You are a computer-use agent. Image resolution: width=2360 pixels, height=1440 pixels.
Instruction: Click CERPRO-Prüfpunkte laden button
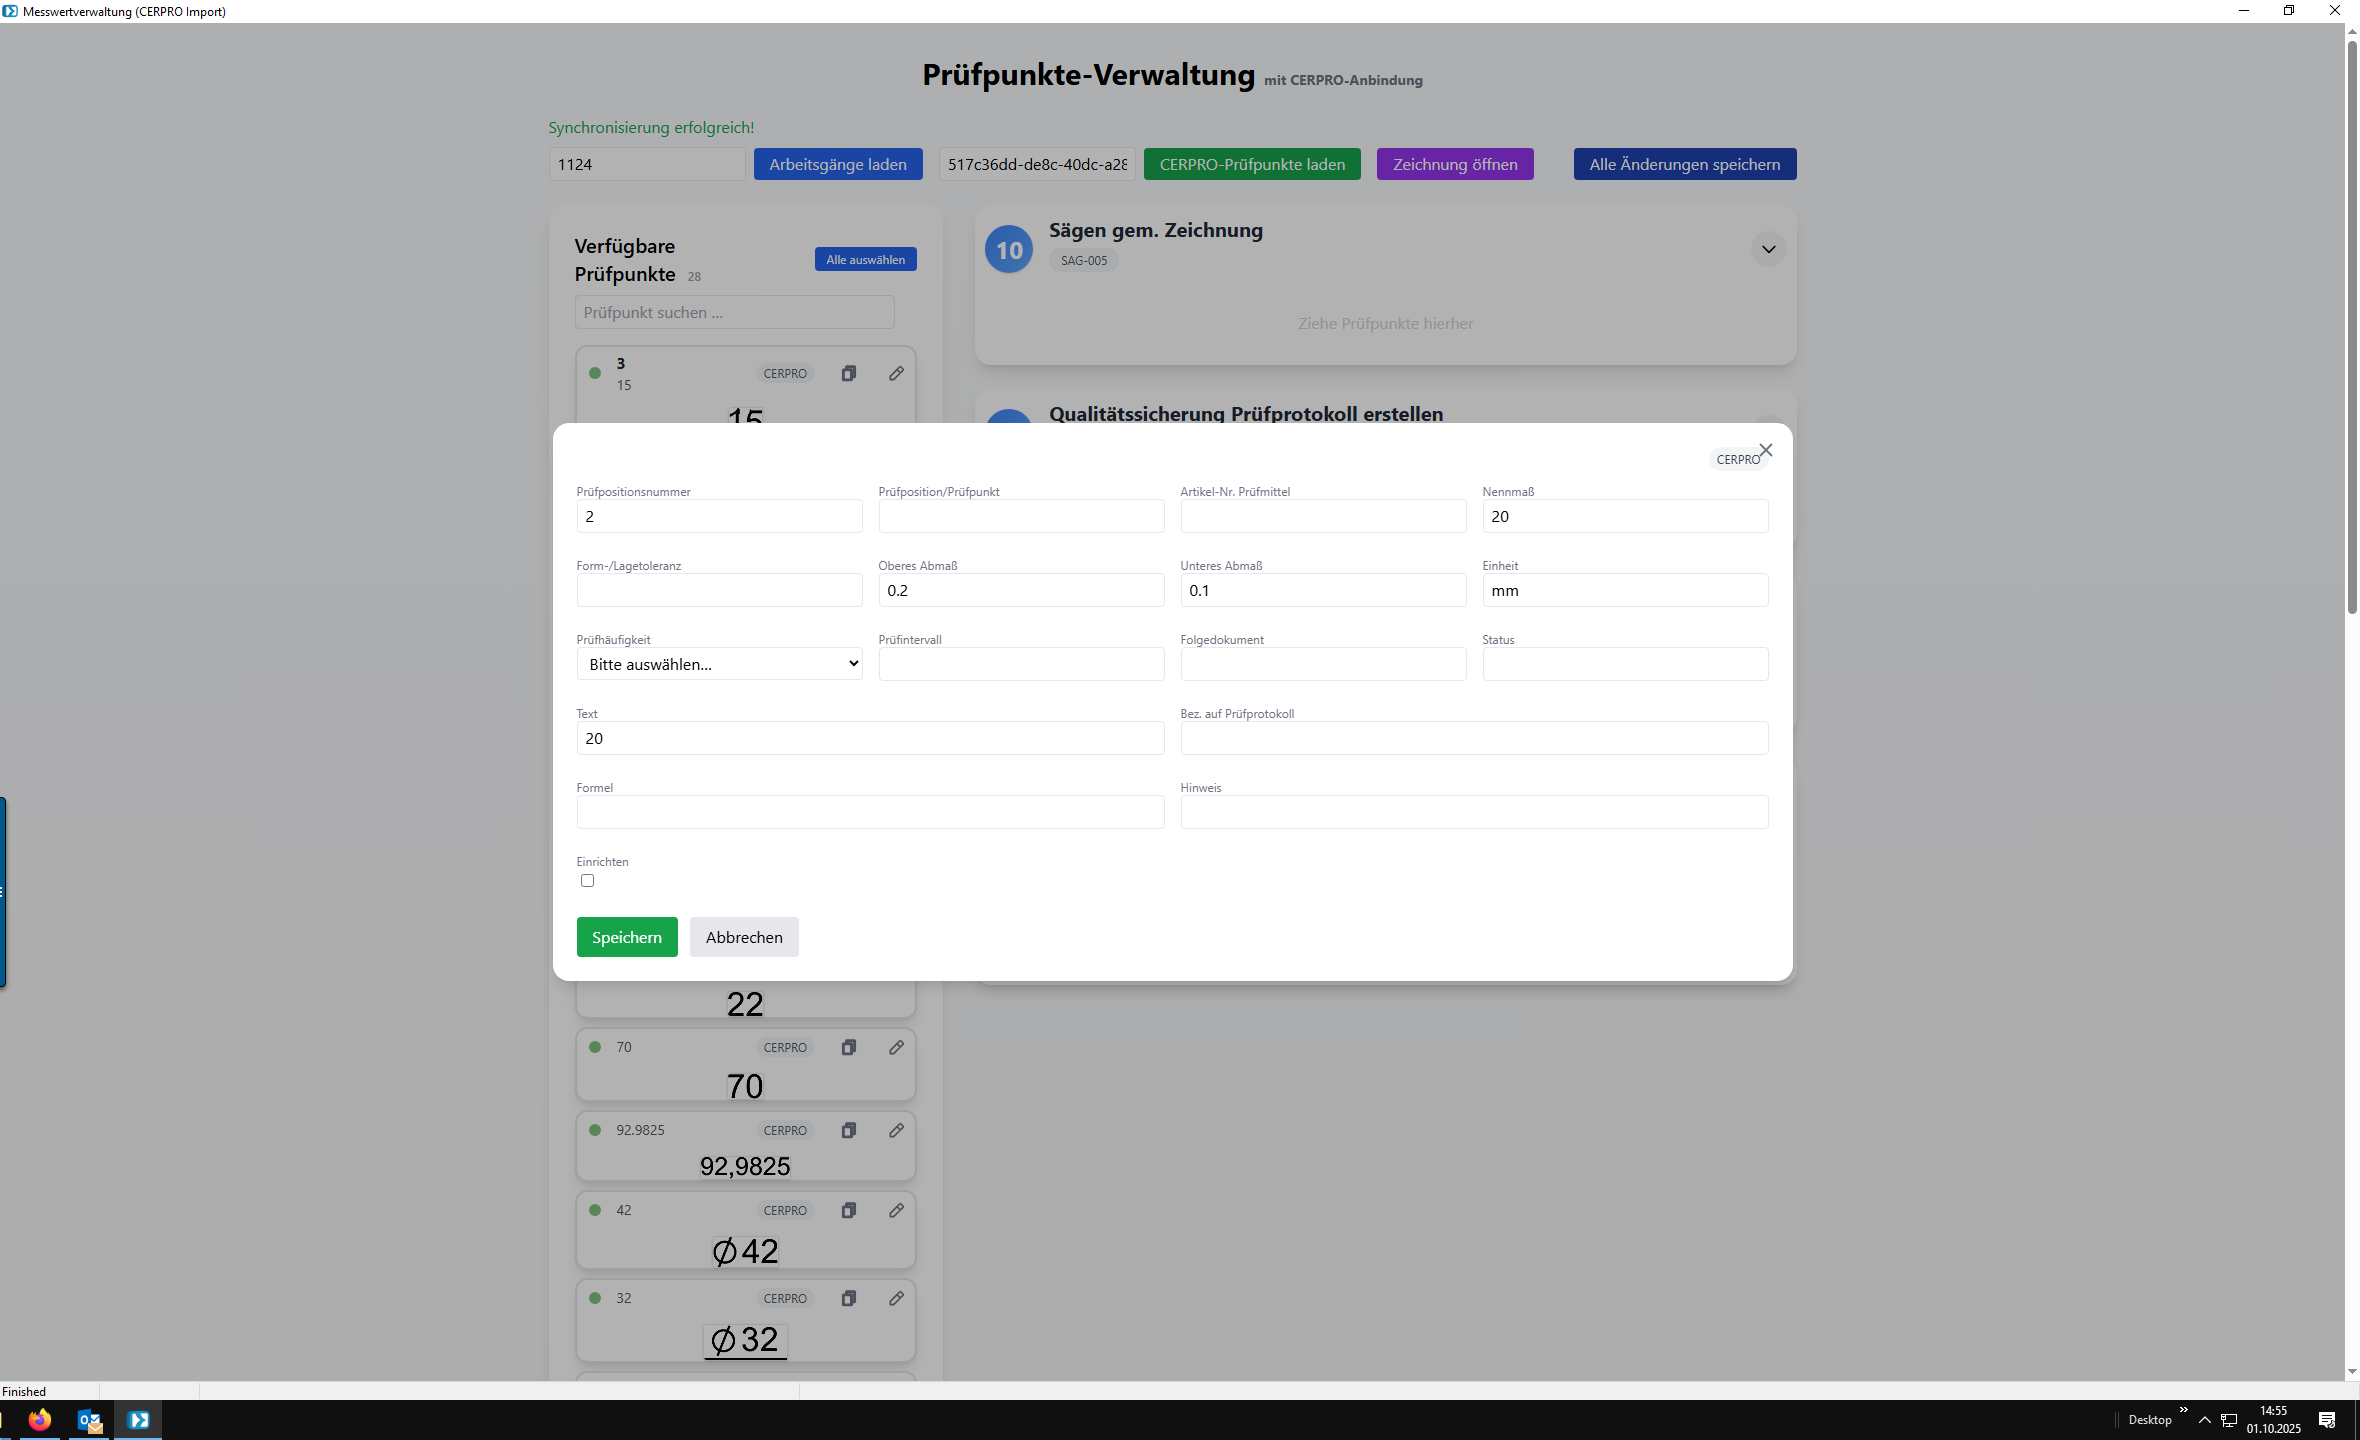click(1252, 164)
